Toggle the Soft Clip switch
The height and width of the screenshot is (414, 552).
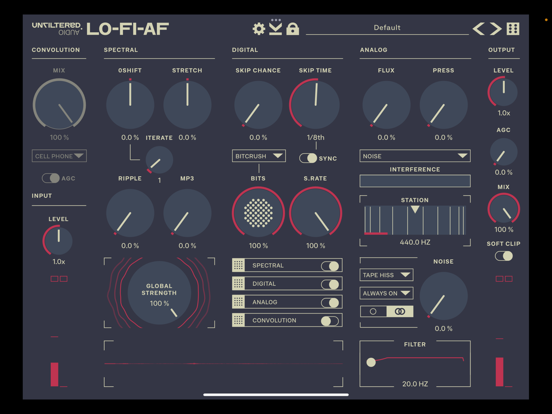click(504, 256)
